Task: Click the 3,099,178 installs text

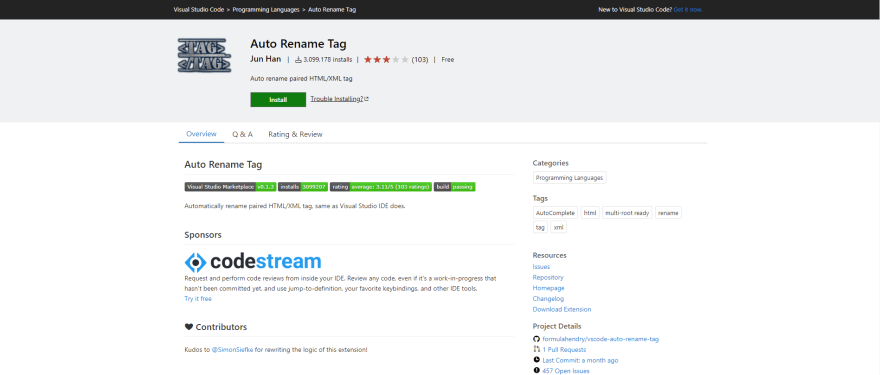Action: pos(328,60)
